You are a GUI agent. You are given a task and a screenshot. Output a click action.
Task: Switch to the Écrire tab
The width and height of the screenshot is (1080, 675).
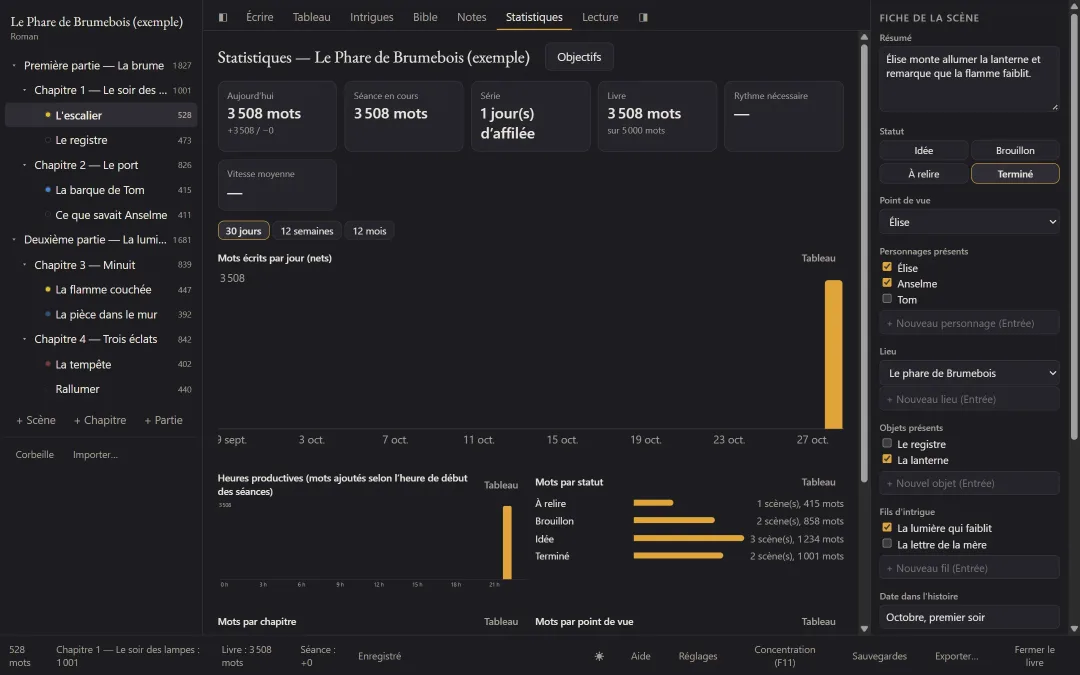pyautogui.click(x=260, y=17)
